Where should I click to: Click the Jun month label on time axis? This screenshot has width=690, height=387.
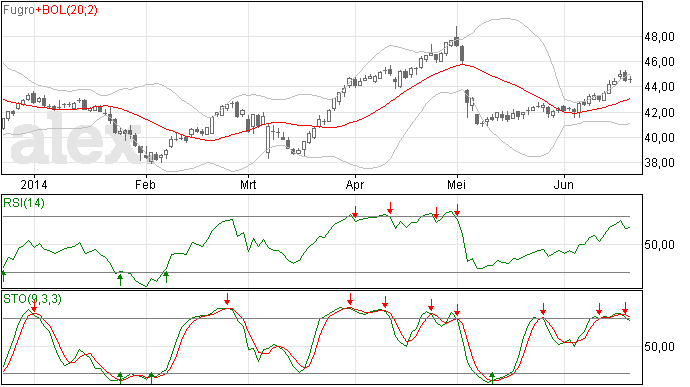click(564, 184)
